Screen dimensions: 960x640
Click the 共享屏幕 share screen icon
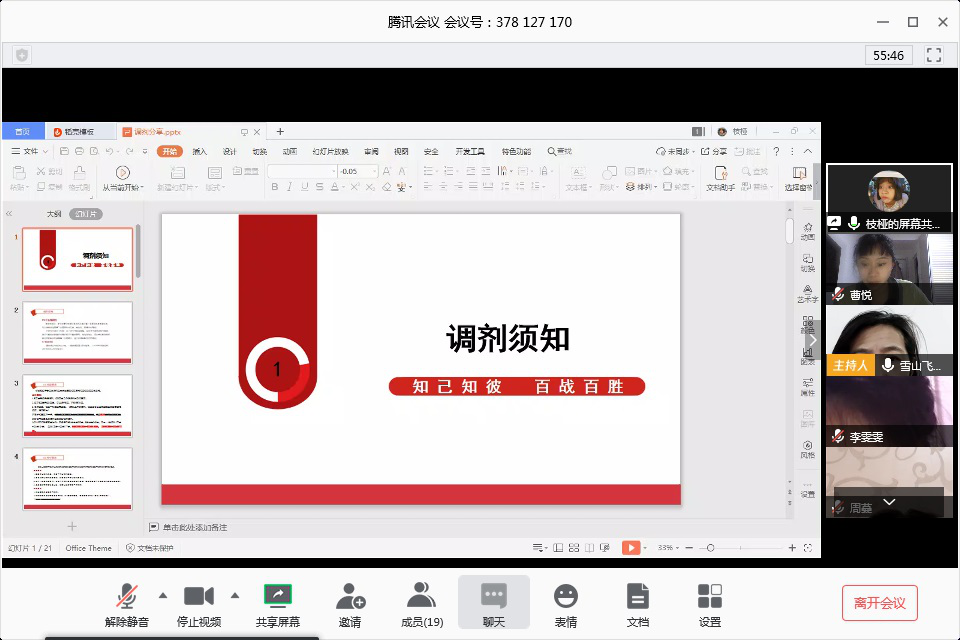coord(277,602)
